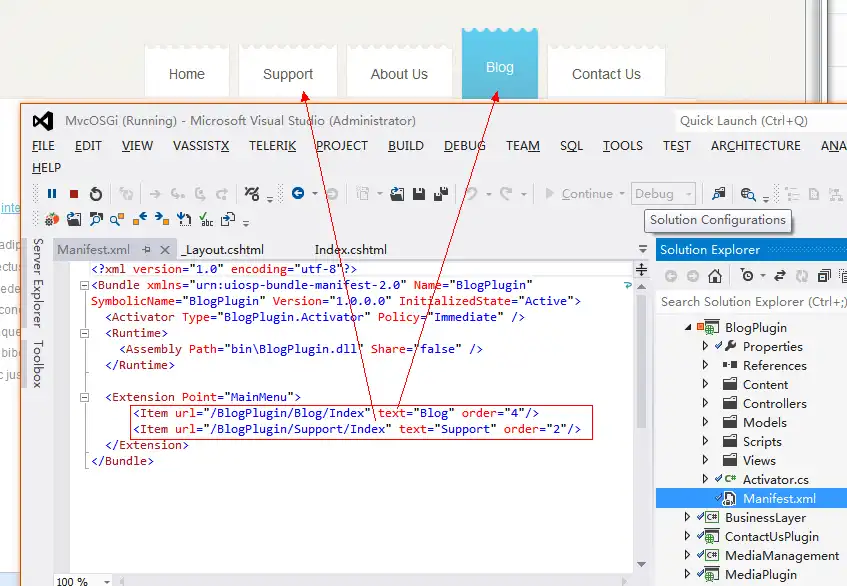
Task: Click VA Find Symbol icon
Action: click(96, 219)
